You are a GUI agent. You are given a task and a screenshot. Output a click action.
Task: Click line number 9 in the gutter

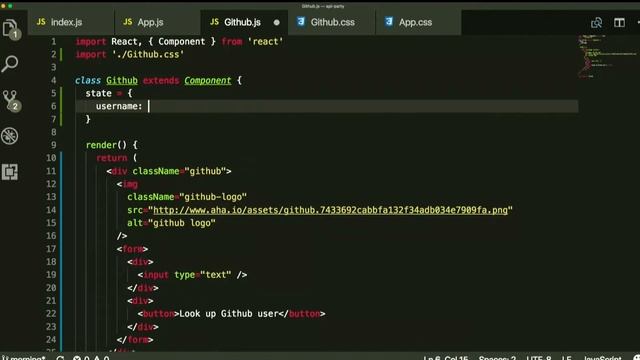click(53, 145)
